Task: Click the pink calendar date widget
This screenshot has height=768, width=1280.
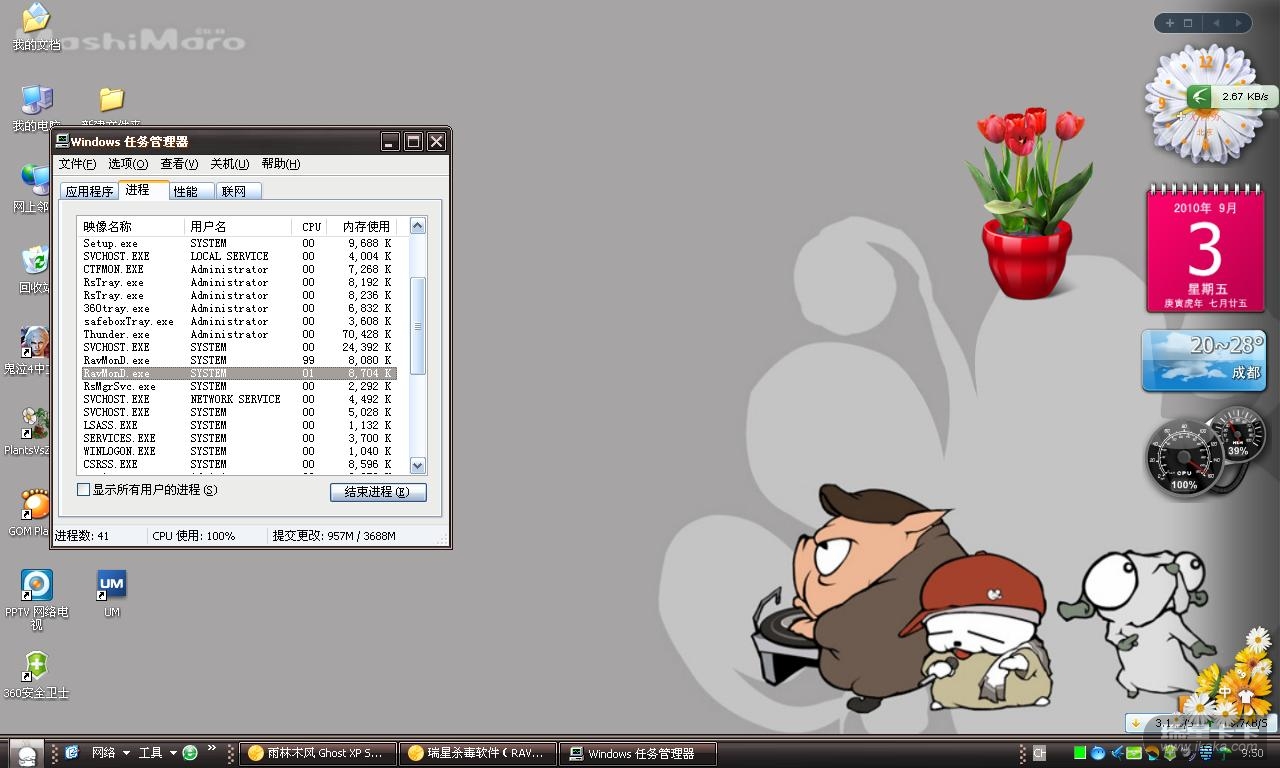Action: point(1205,249)
